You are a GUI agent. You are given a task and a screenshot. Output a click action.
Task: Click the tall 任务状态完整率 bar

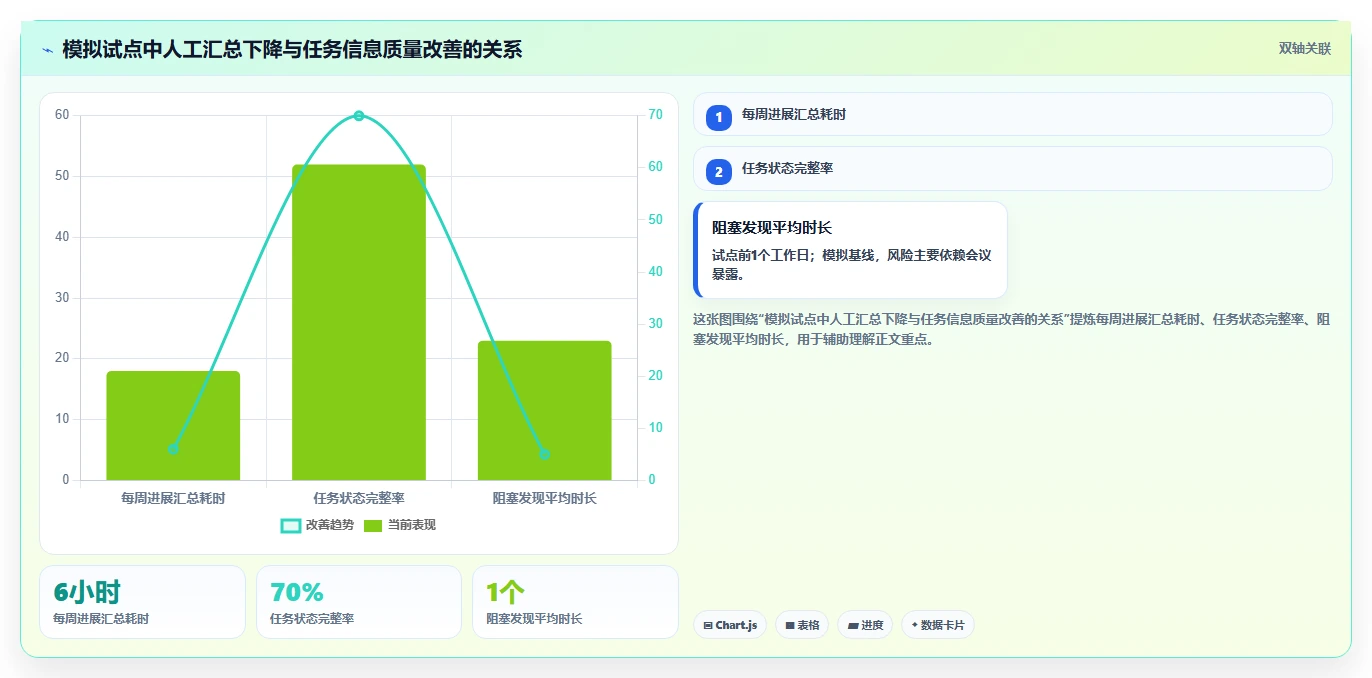coord(359,322)
